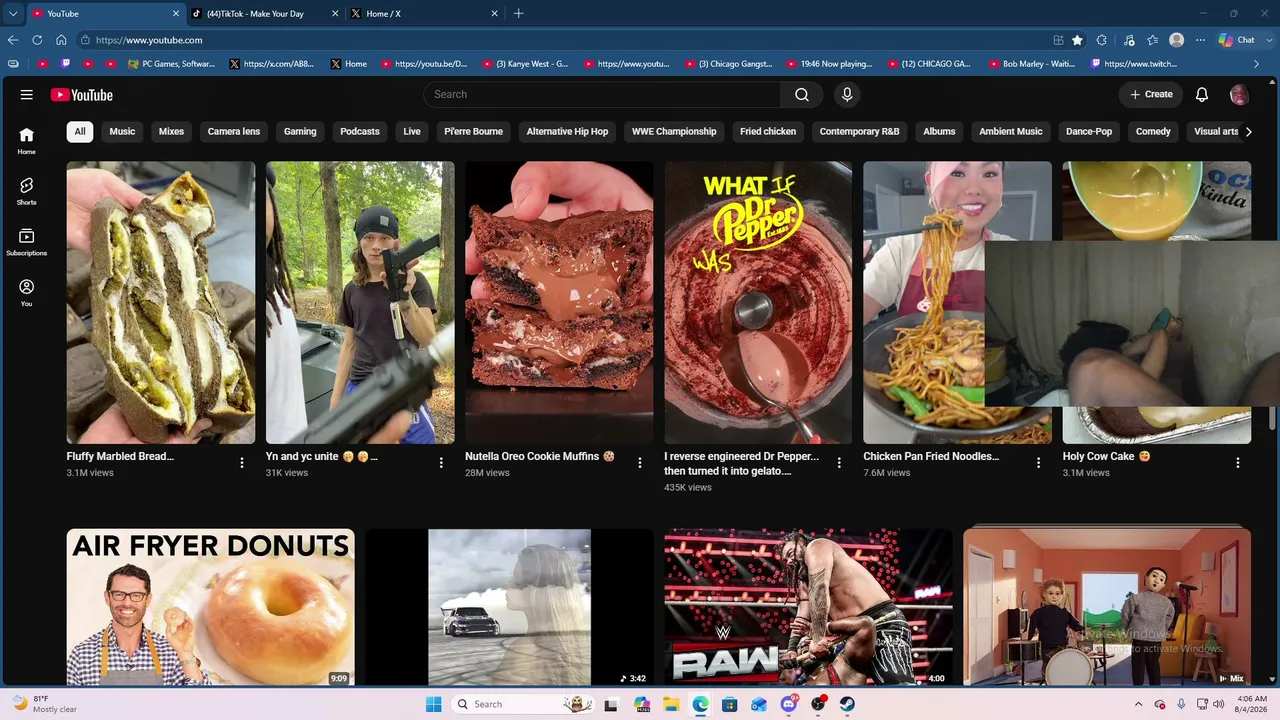Open Nutella Oreo Cookie Muffins title link
This screenshot has height=720, width=1280.
coord(540,456)
